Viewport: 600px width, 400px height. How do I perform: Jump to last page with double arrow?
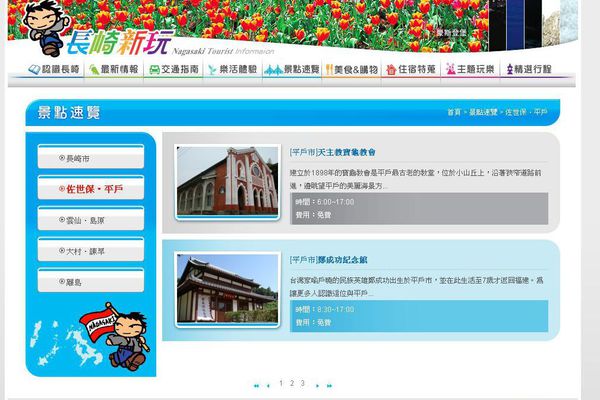329,385
